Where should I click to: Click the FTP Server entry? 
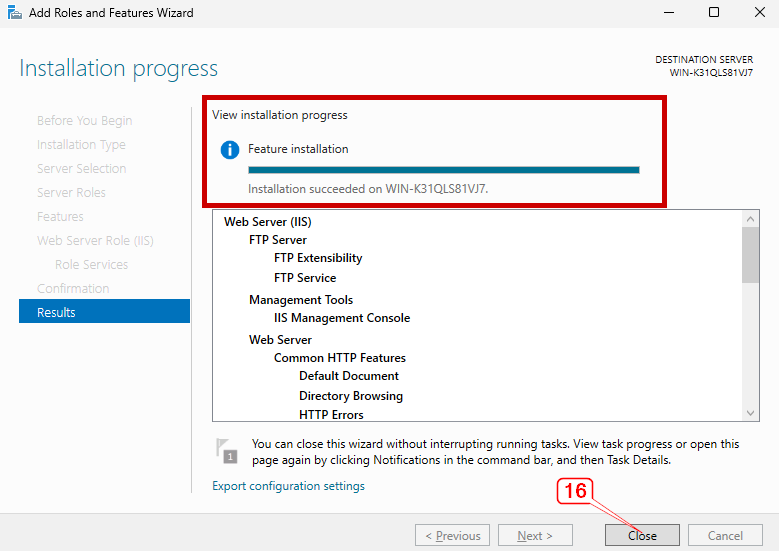[x=278, y=240]
